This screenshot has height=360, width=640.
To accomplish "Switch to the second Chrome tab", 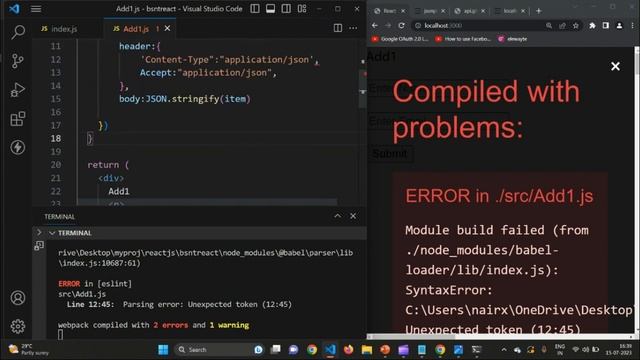I will 426,11.
